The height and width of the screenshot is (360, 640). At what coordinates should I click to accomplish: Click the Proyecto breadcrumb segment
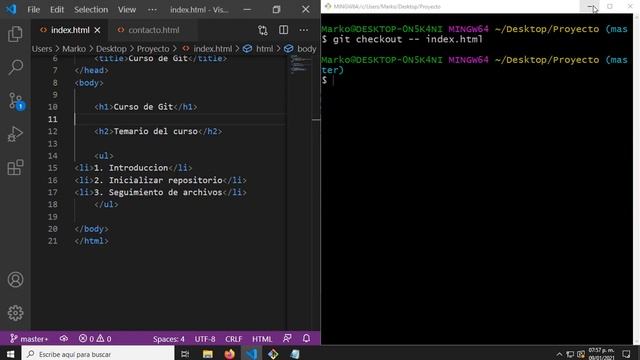click(x=153, y=49)
